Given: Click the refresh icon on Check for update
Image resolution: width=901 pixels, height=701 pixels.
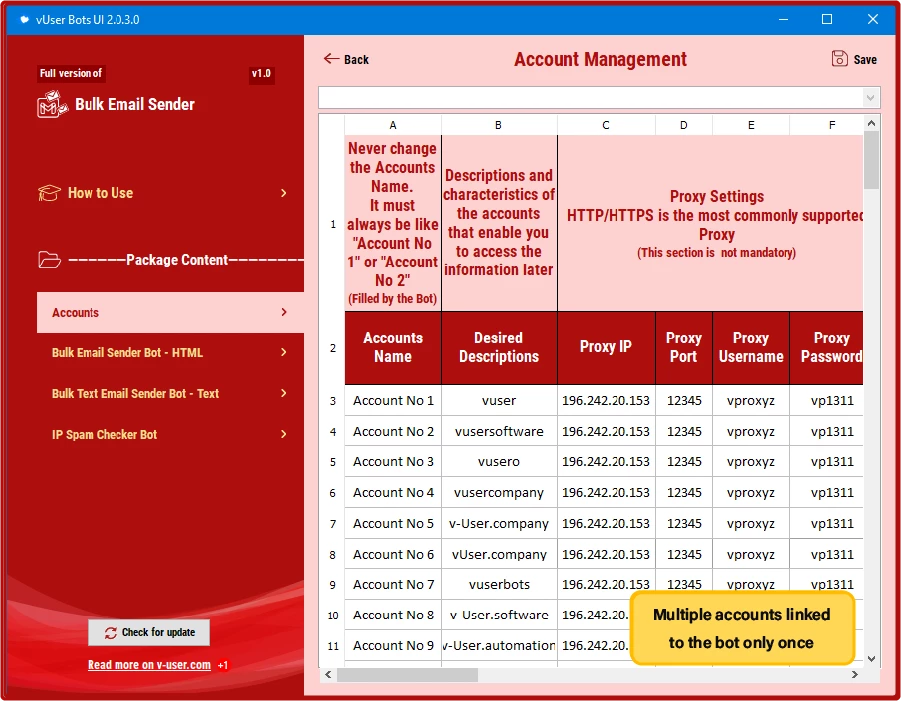Looking at the screenshot, I should pyautogui.click(x=110, y=633).
